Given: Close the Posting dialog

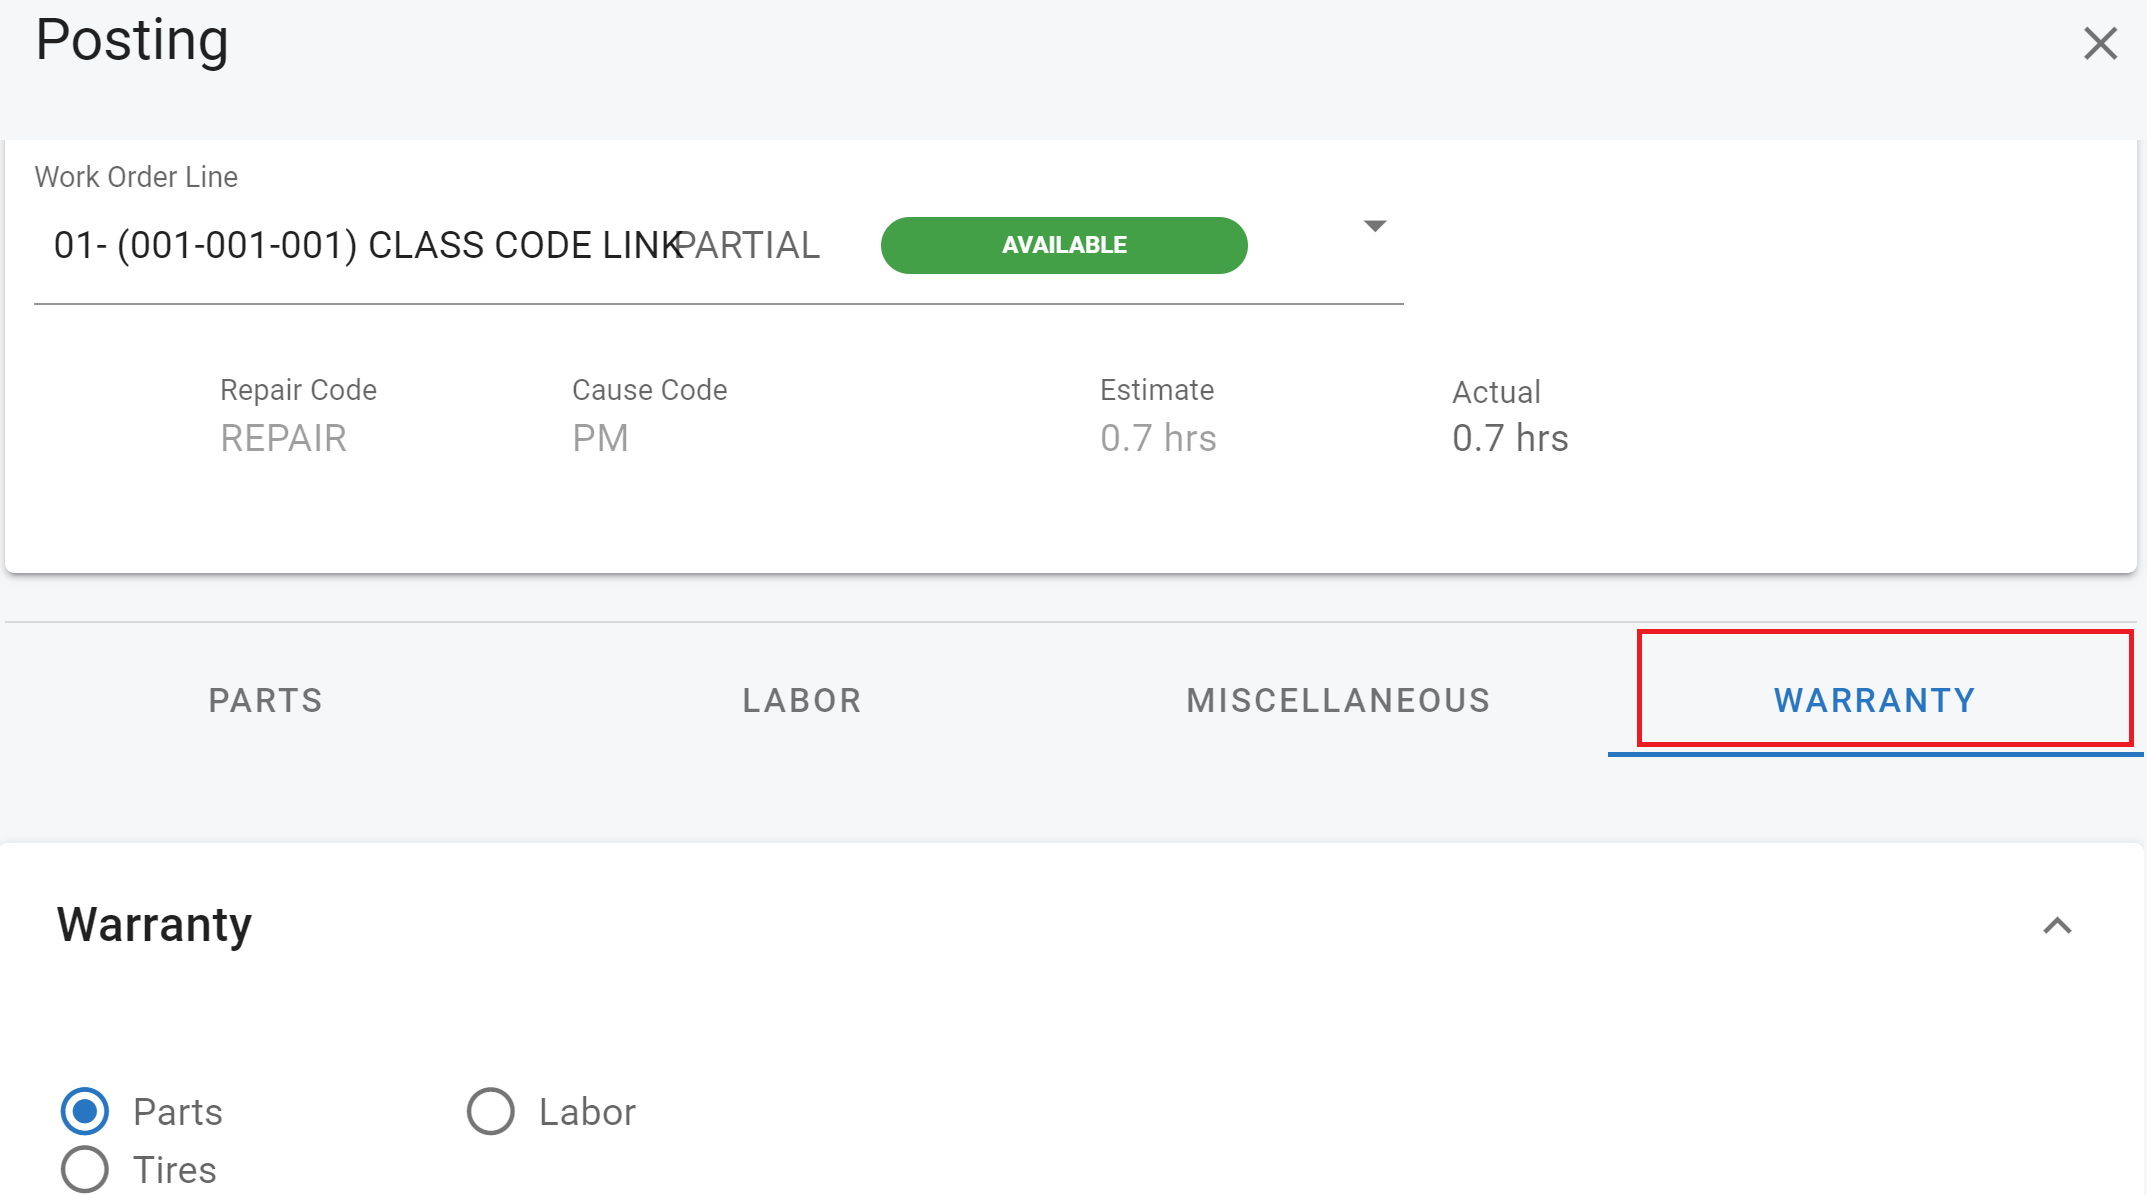Looking at the screenshot, I should tap(2100, 44).
